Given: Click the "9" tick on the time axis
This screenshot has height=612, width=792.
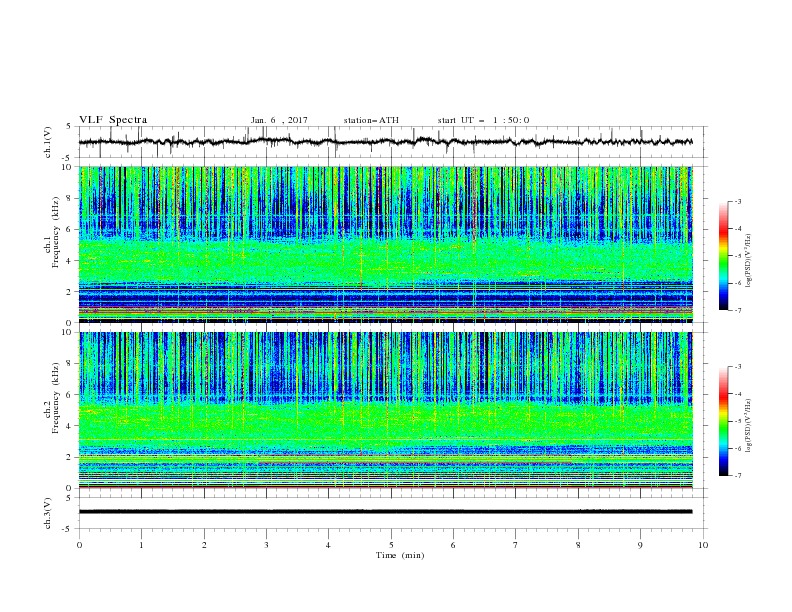Looking at the screenshot, I should tap(640, 545).
